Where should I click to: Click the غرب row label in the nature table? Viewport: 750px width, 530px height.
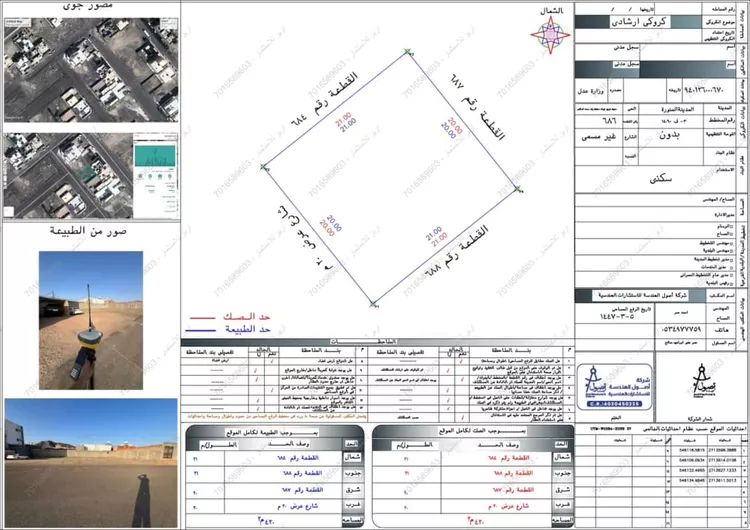pos(353,506)
